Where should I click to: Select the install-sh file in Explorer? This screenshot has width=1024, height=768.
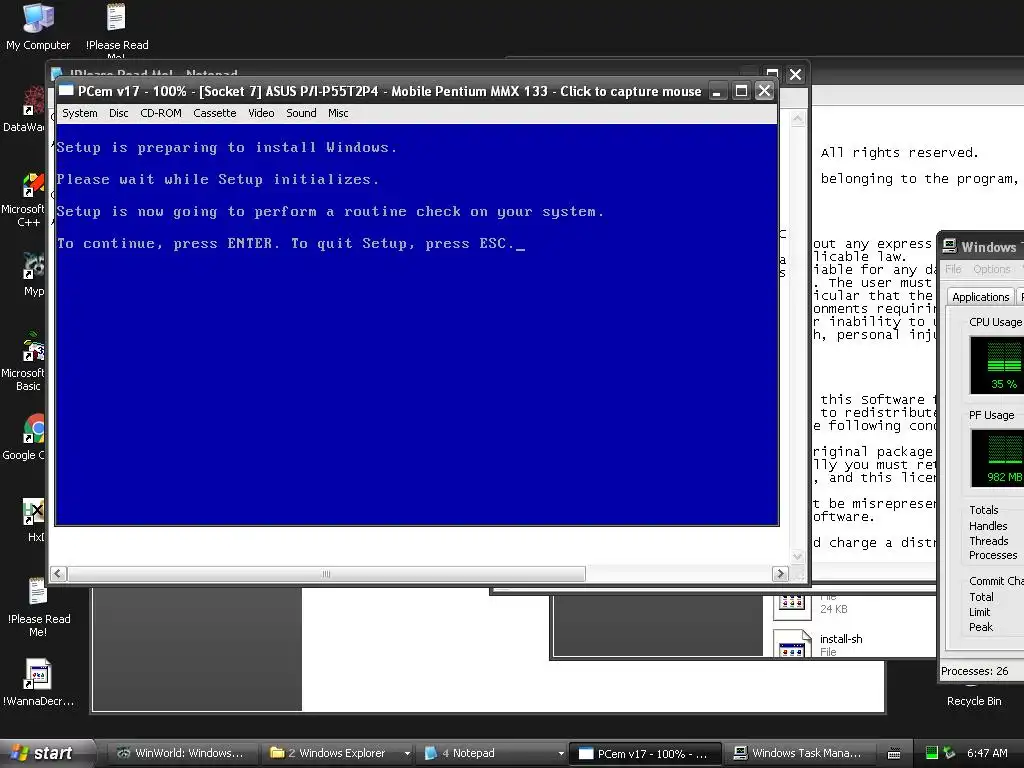coord(841,639)
